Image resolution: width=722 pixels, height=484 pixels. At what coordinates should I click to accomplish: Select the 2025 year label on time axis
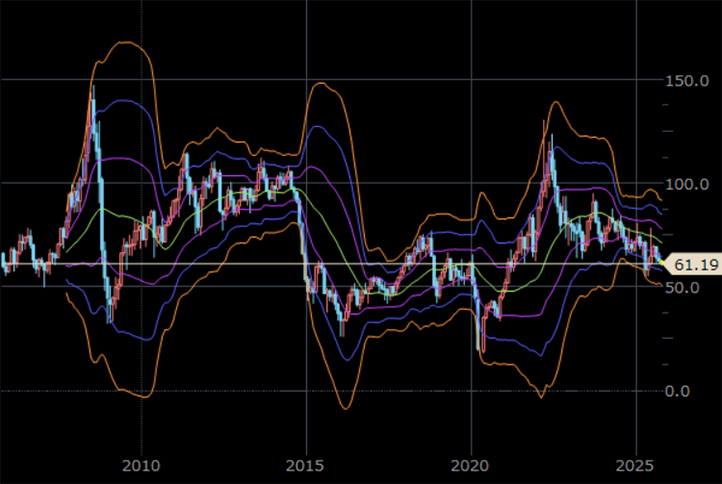(x=635, y=466)
